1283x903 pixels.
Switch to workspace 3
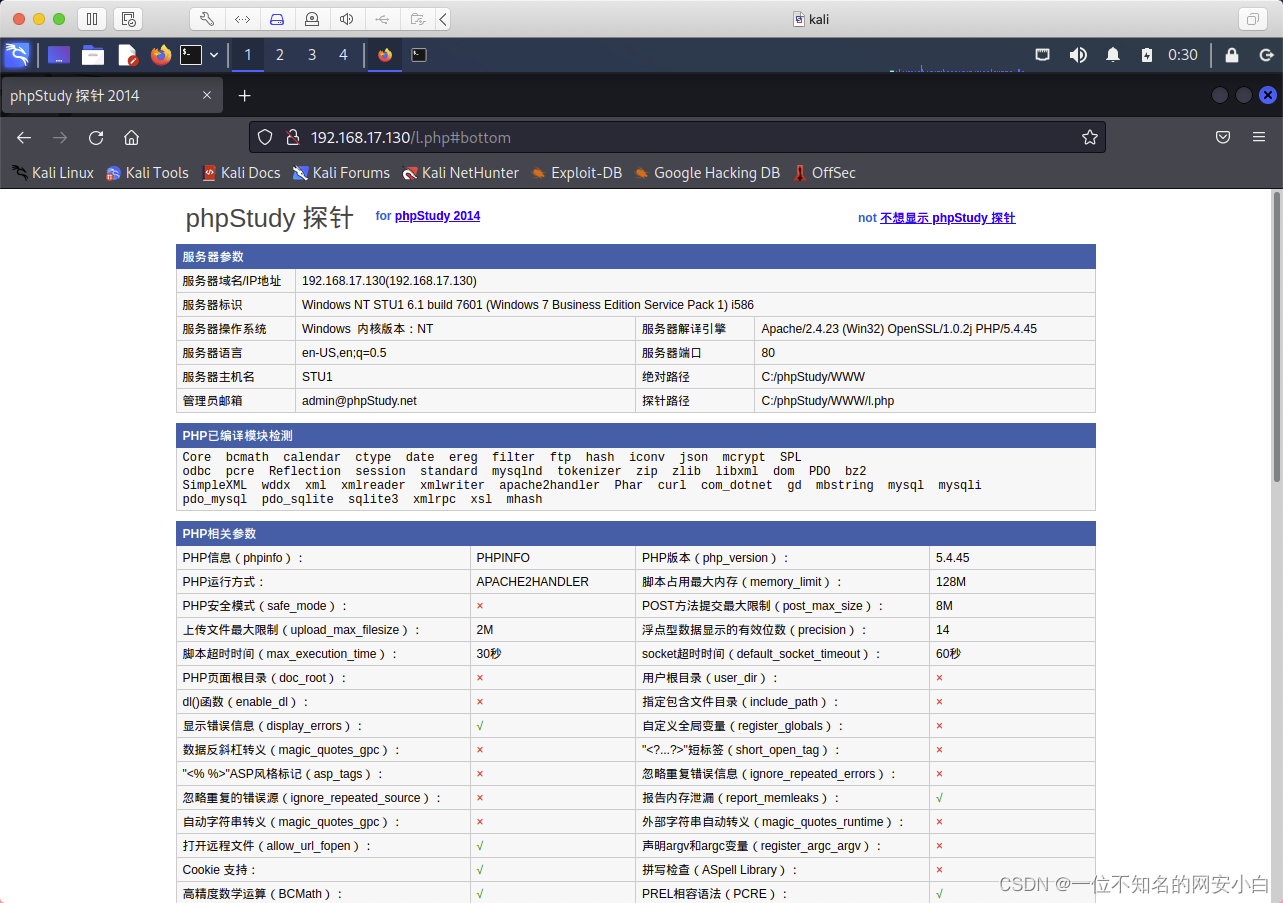pos(312,55)
